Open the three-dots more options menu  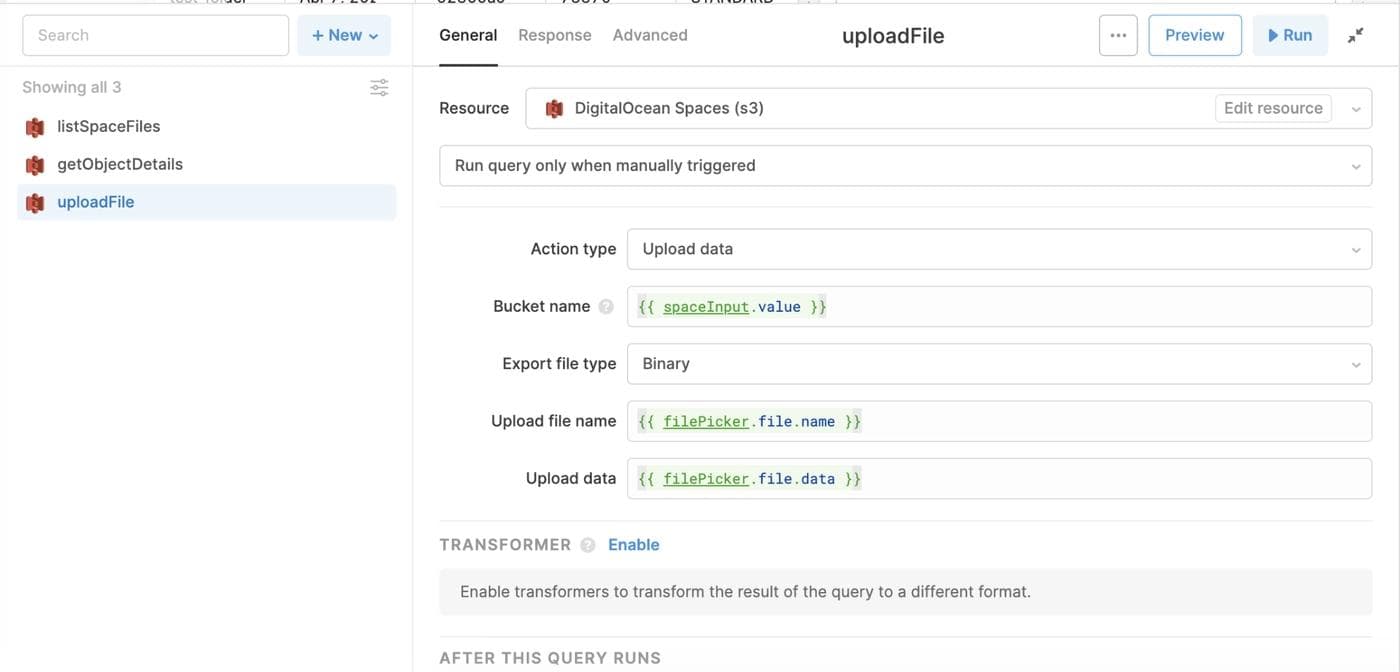pos(1118,35)
